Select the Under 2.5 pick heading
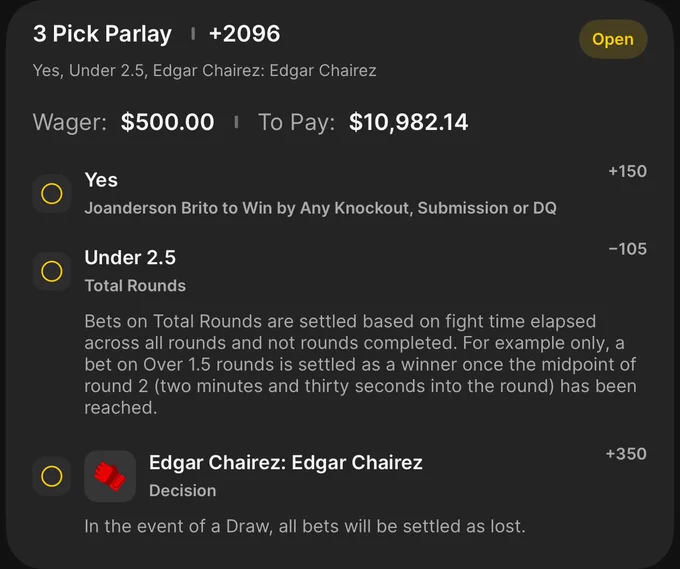This screenshot has width=680, height=569. (x=130, y=258)
